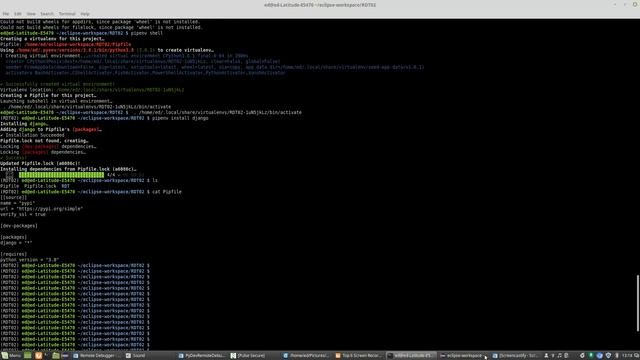Switch to home/ed/Pictures taskbar window

[307, 356]
